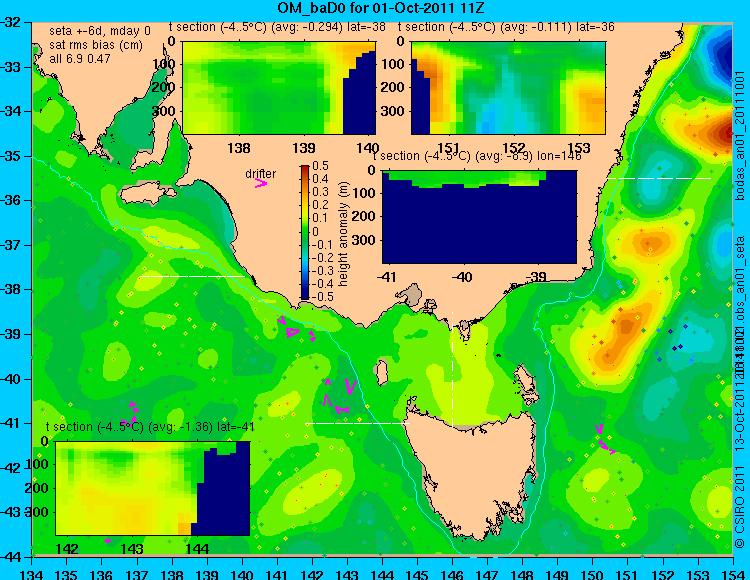
Task: Click the 'height anomaly (m)' colorbar label
Action: [343, 234]
